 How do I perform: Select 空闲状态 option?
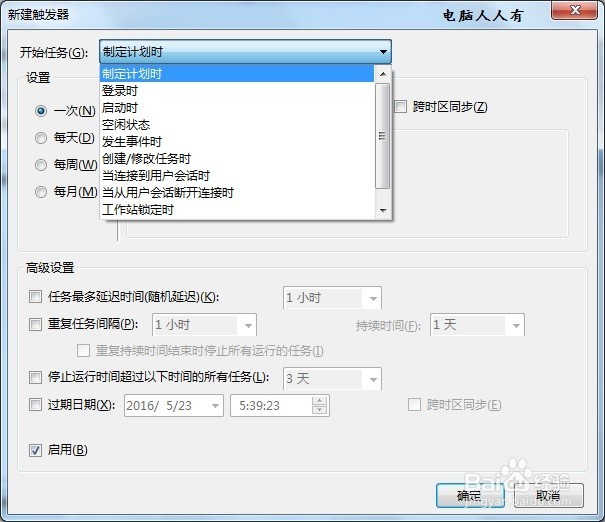click(237, 125)
